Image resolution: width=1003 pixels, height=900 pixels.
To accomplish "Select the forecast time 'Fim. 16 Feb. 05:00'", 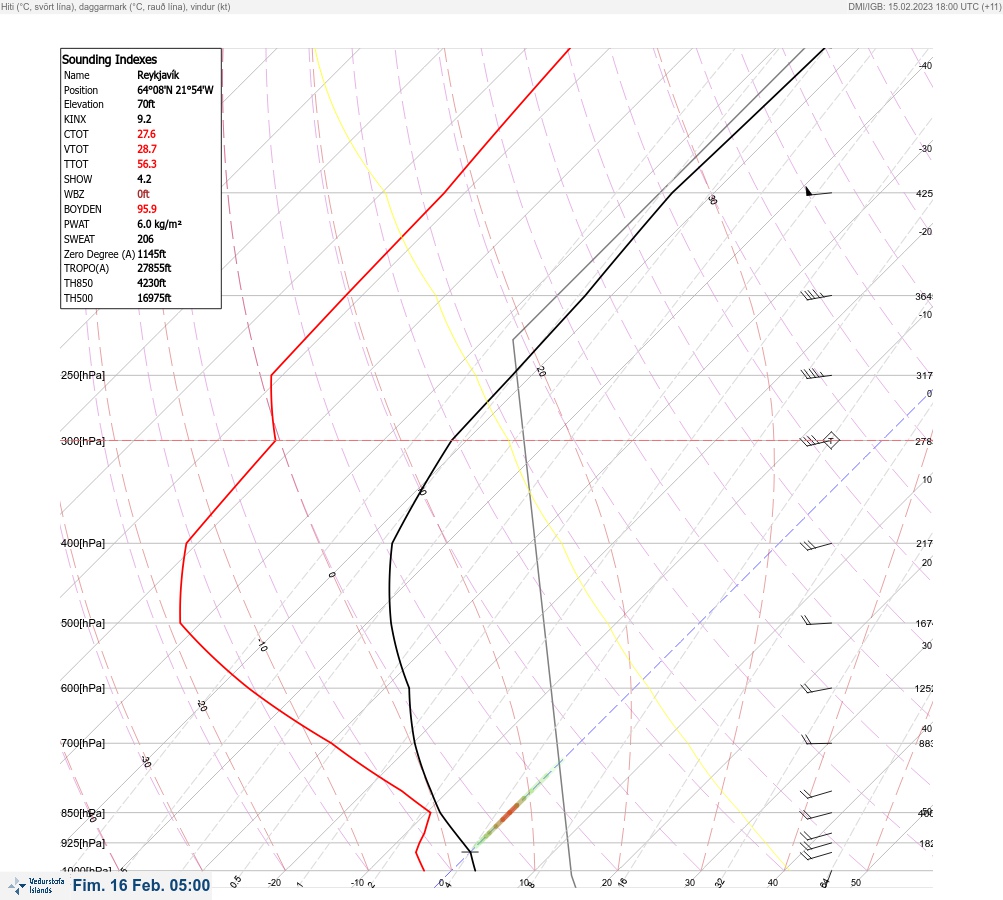I will [x=141, y=885].
